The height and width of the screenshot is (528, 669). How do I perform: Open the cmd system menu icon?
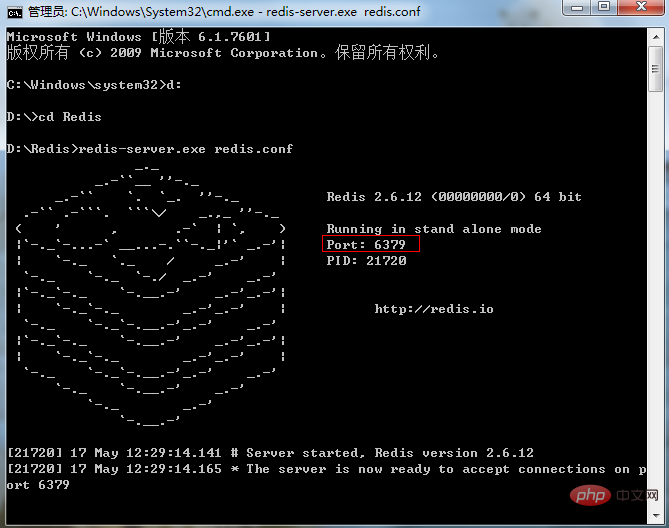15,12
